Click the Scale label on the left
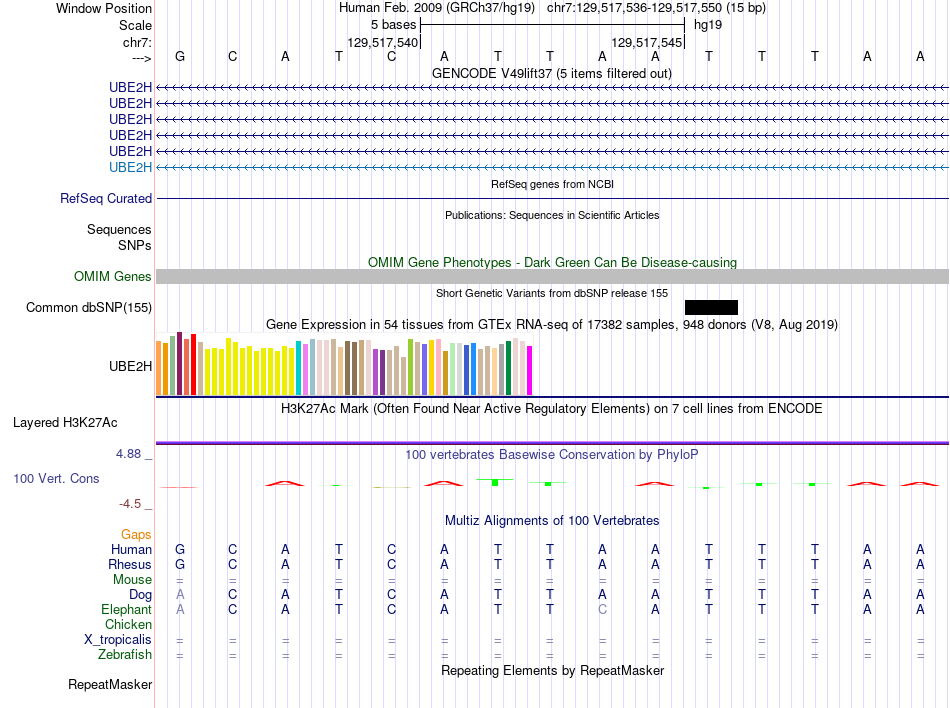This screenshot has width=950, height=708. coord(135,25)
